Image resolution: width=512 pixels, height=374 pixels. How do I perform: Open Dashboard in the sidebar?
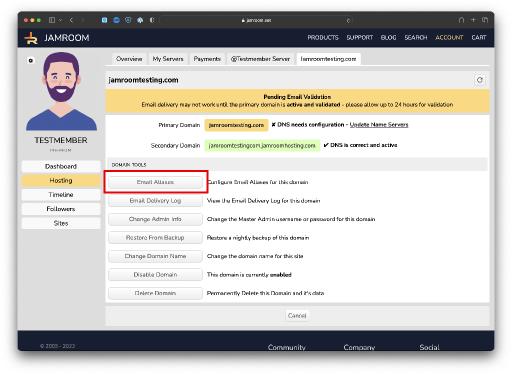point(61,166)
